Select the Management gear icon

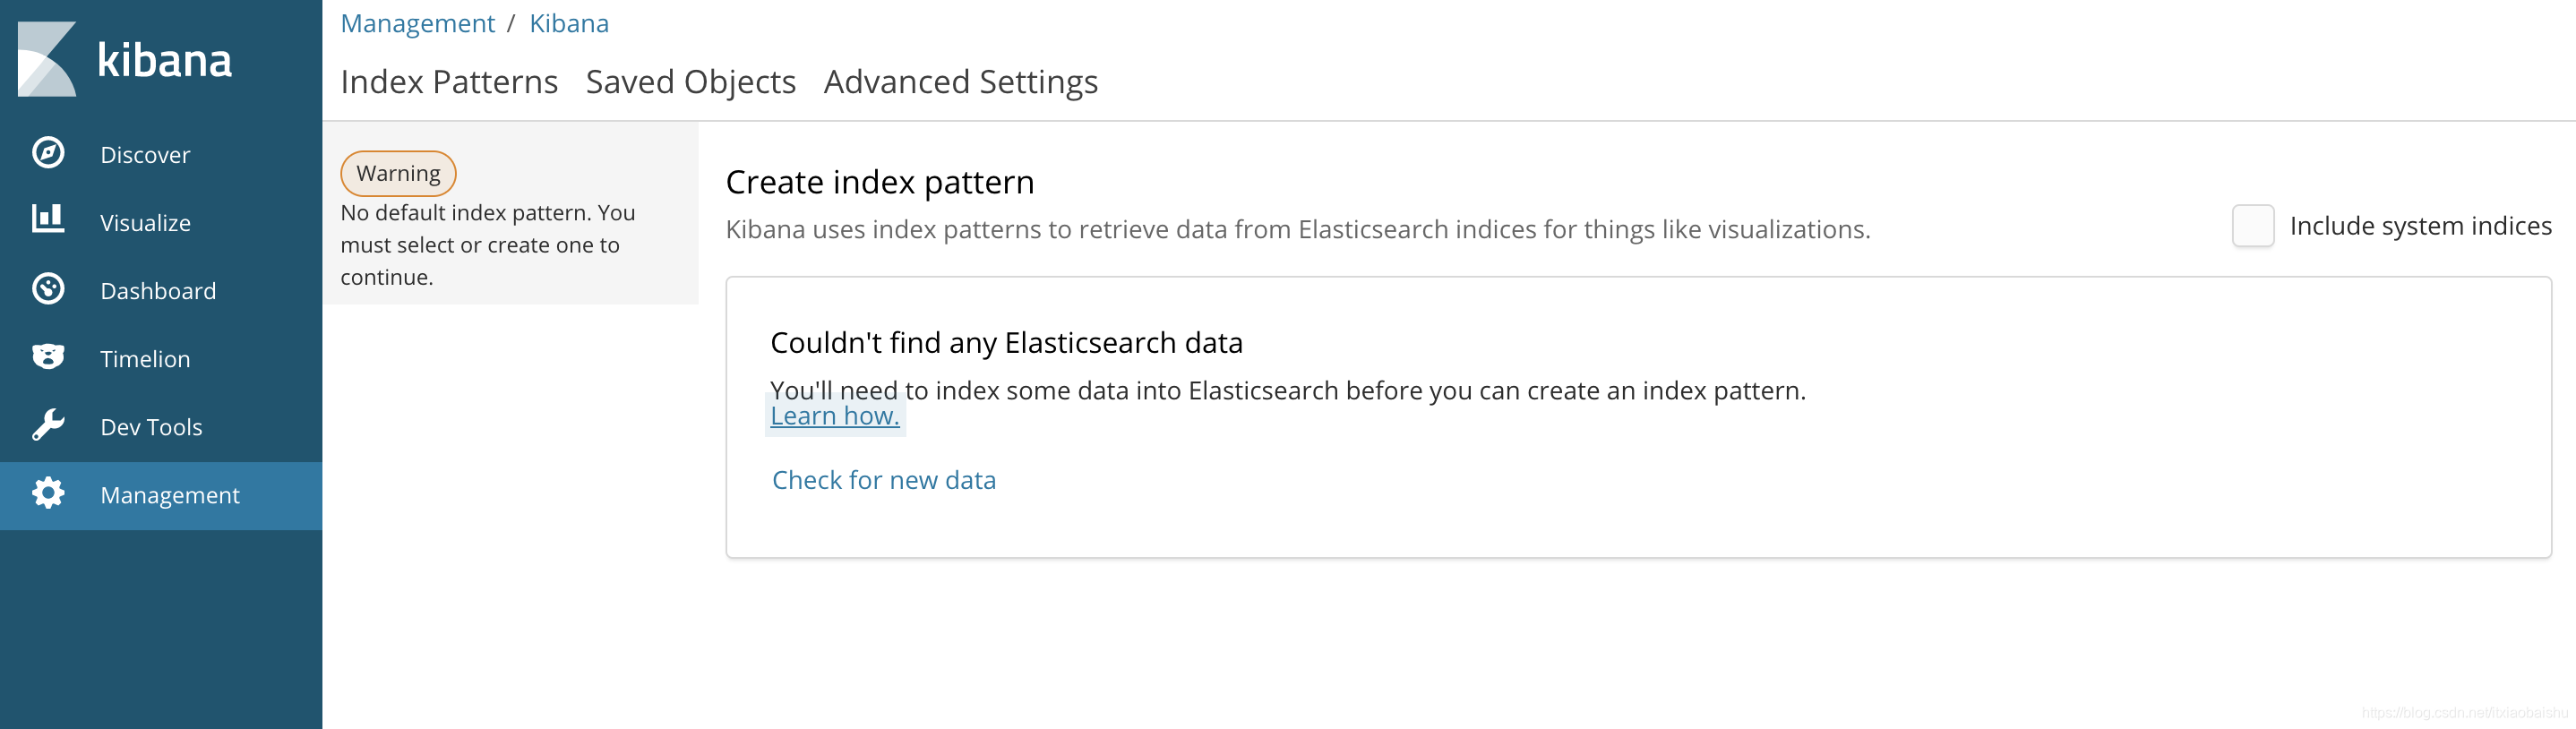(48, 493)
